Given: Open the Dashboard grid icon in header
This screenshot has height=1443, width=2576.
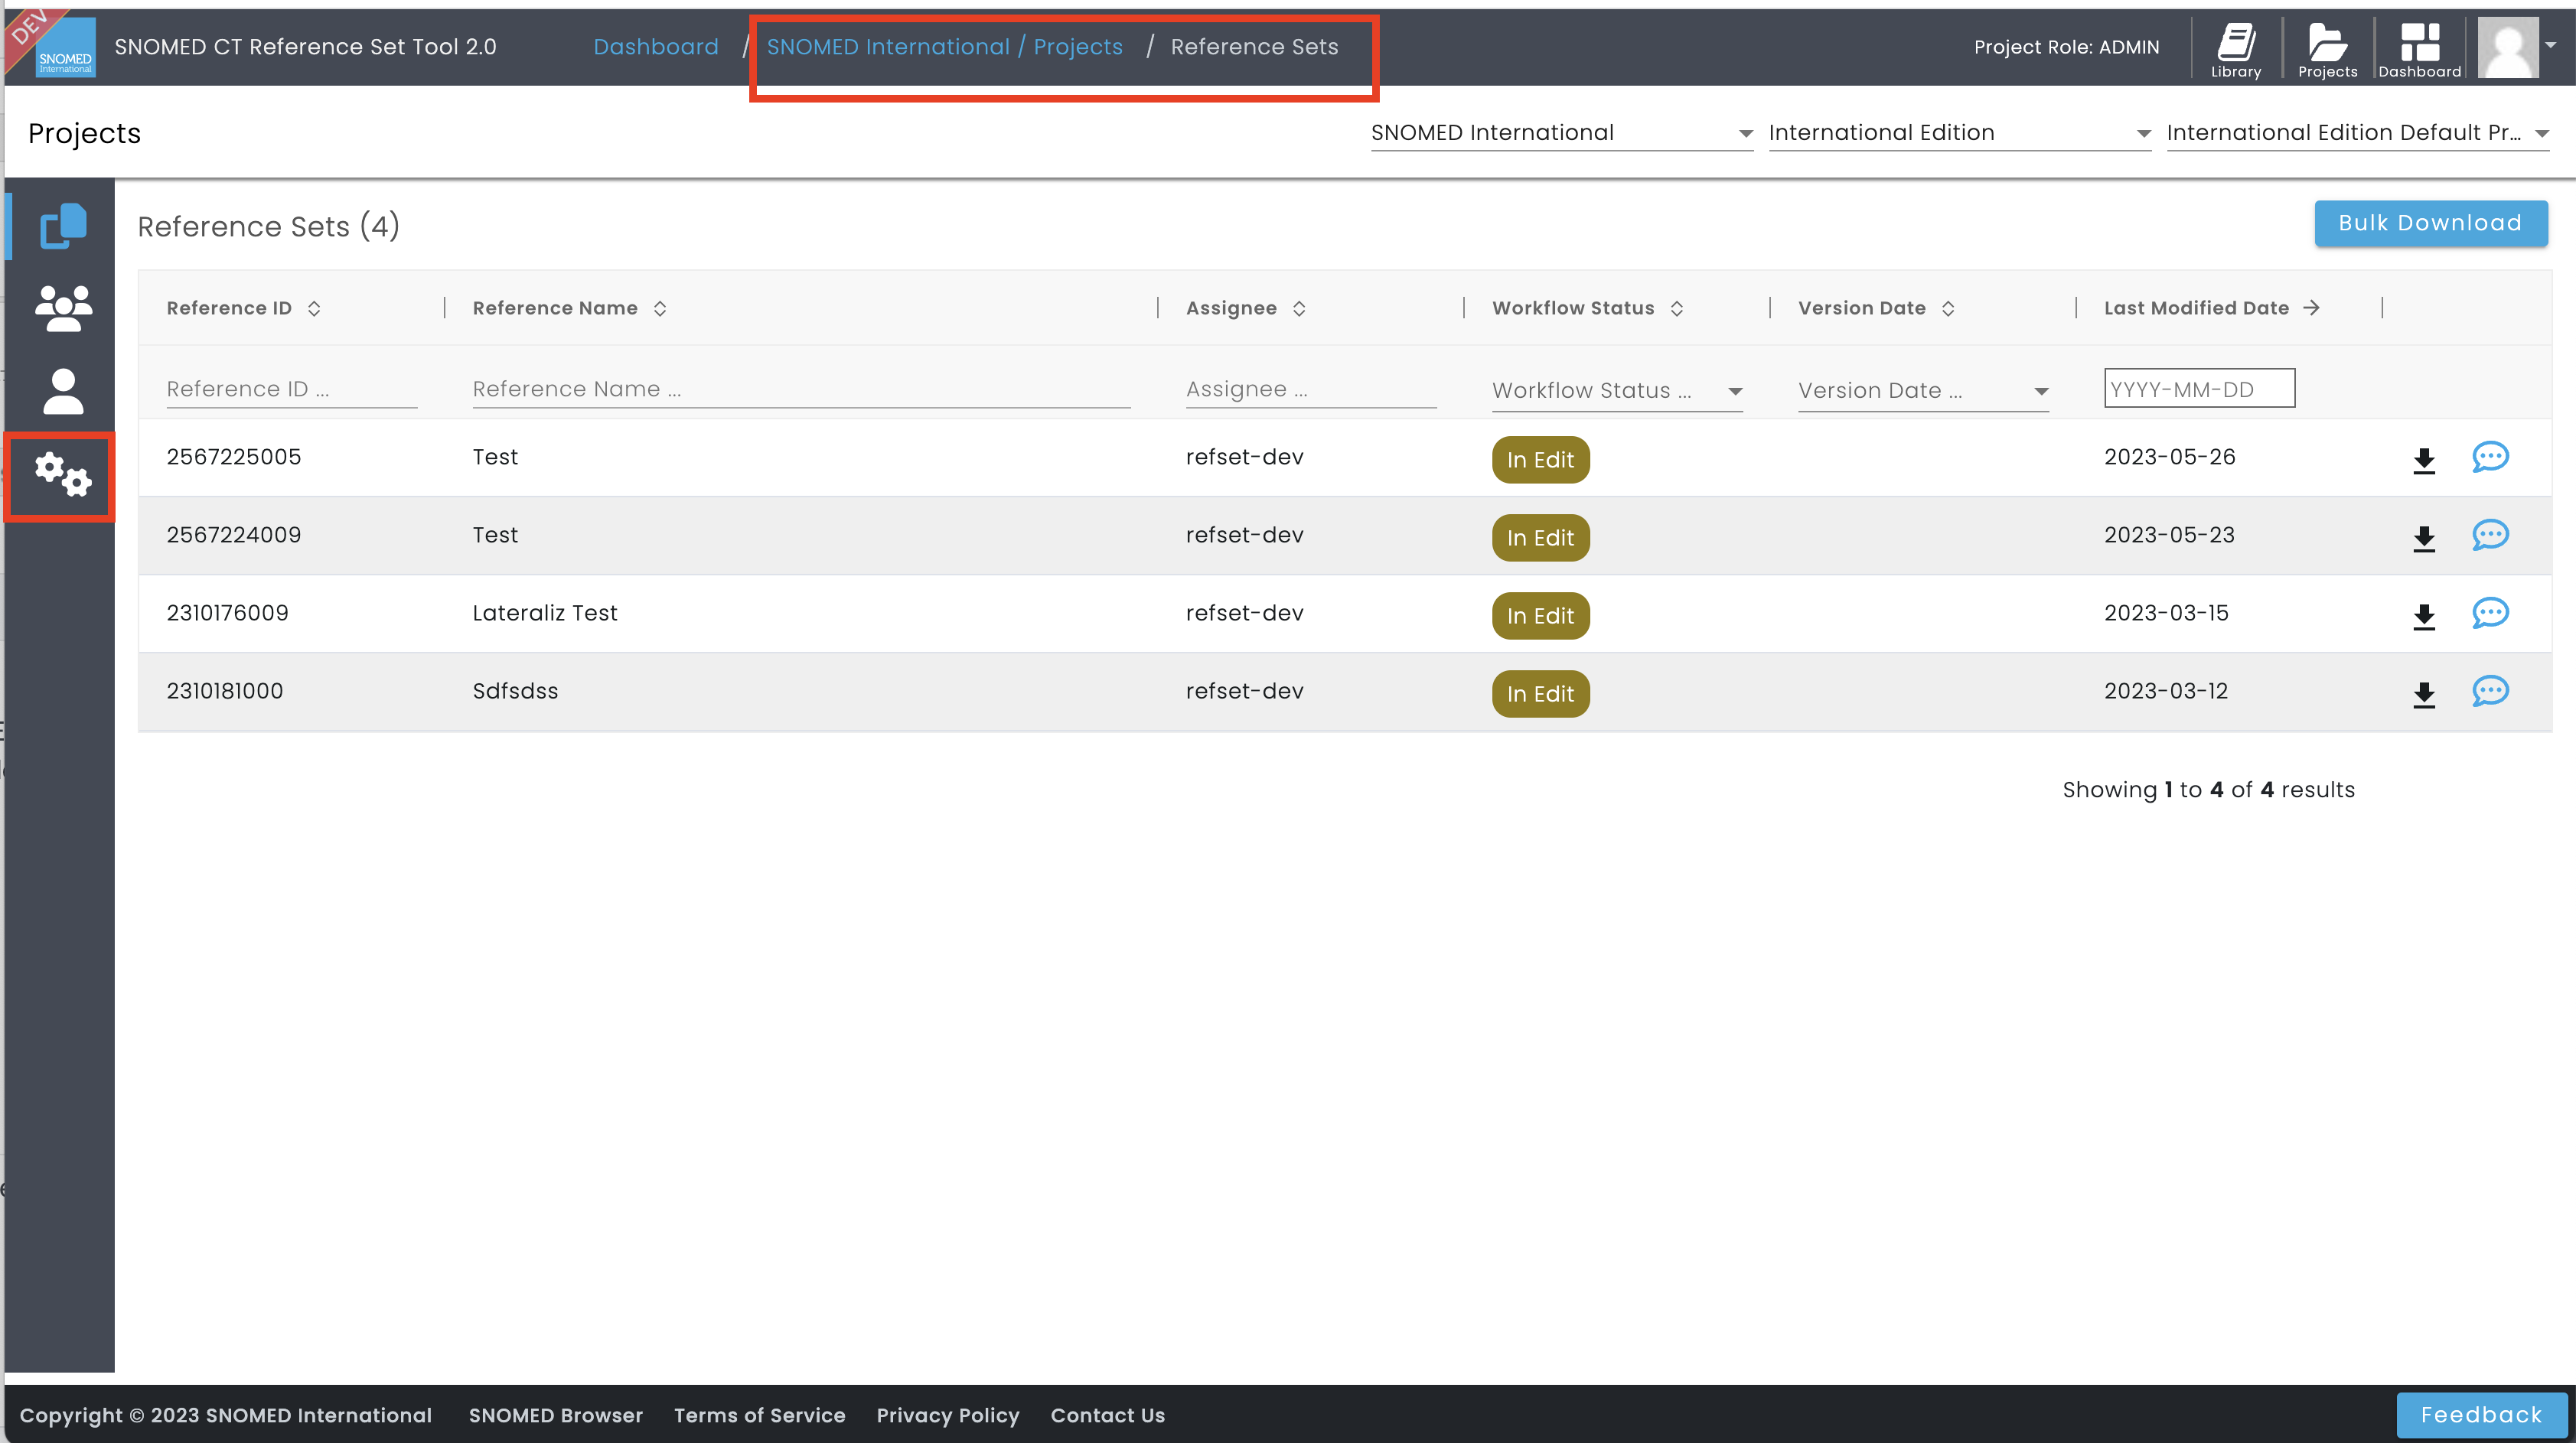Looking at the screenshot, I should point(2419,50).
